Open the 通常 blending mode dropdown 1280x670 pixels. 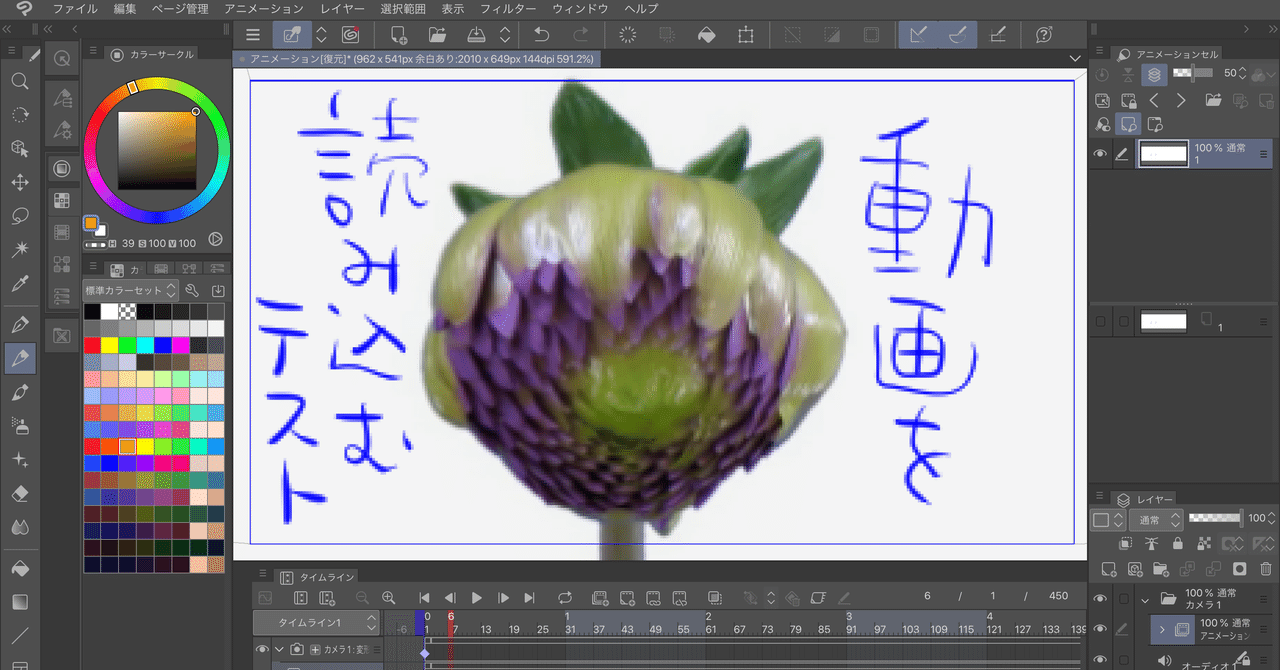[1157, 520]
